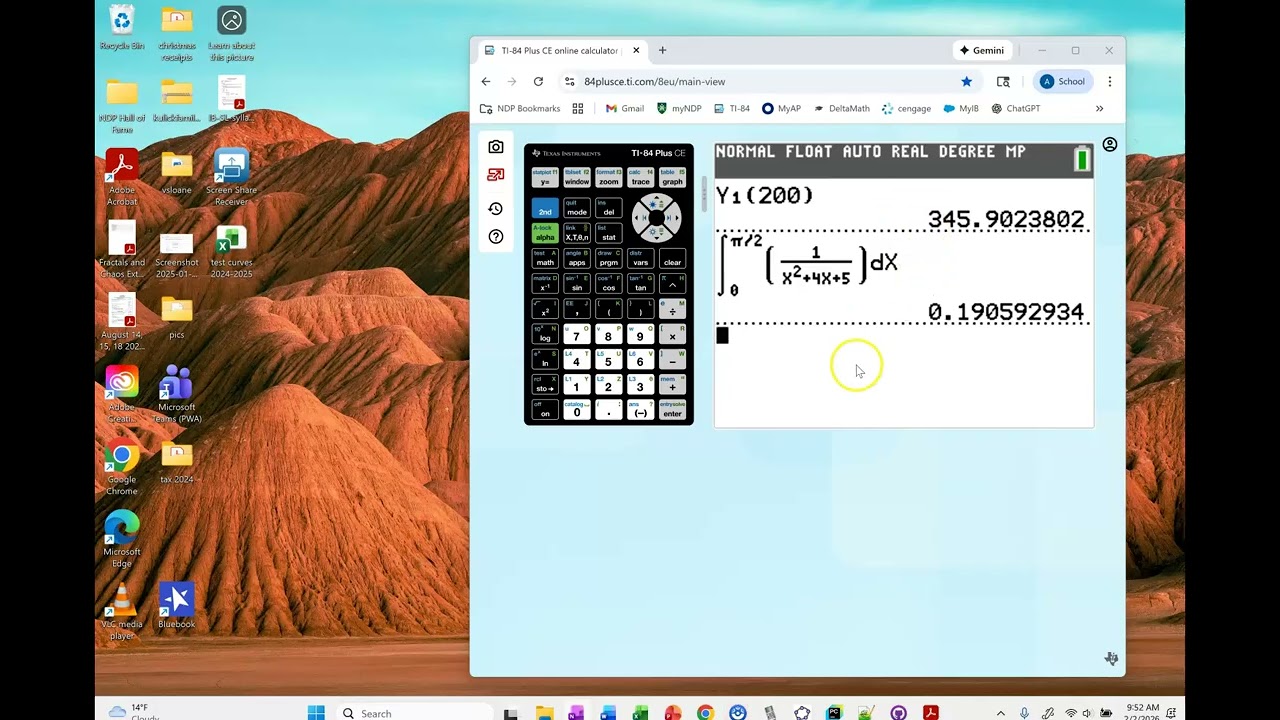The height and width of the screenshot is (720, 1280).
Task: Open the Google Lens search icon in toolbar
Action: 1003,81
